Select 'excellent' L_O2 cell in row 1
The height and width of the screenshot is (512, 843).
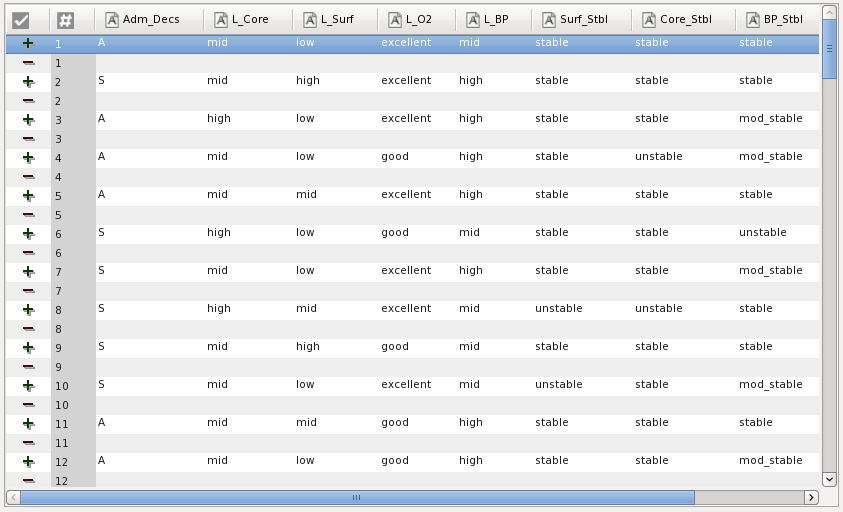pos(406,42)
